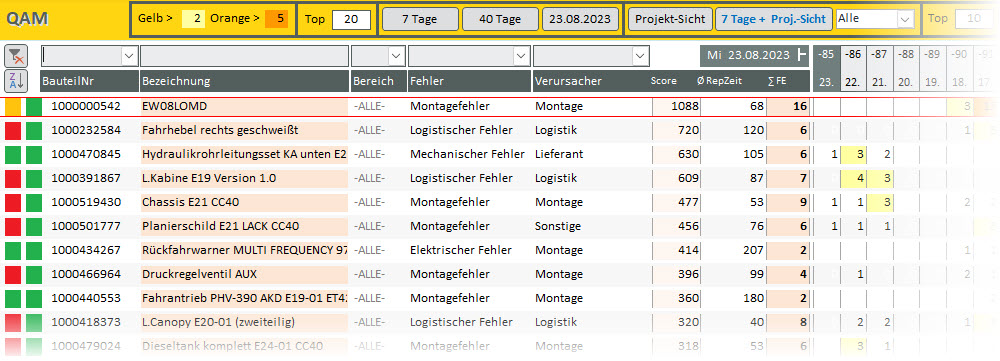Click the Gelb threshold field with 2
The width and height of the screenshot is (1000, 361).
click(193, 19)
